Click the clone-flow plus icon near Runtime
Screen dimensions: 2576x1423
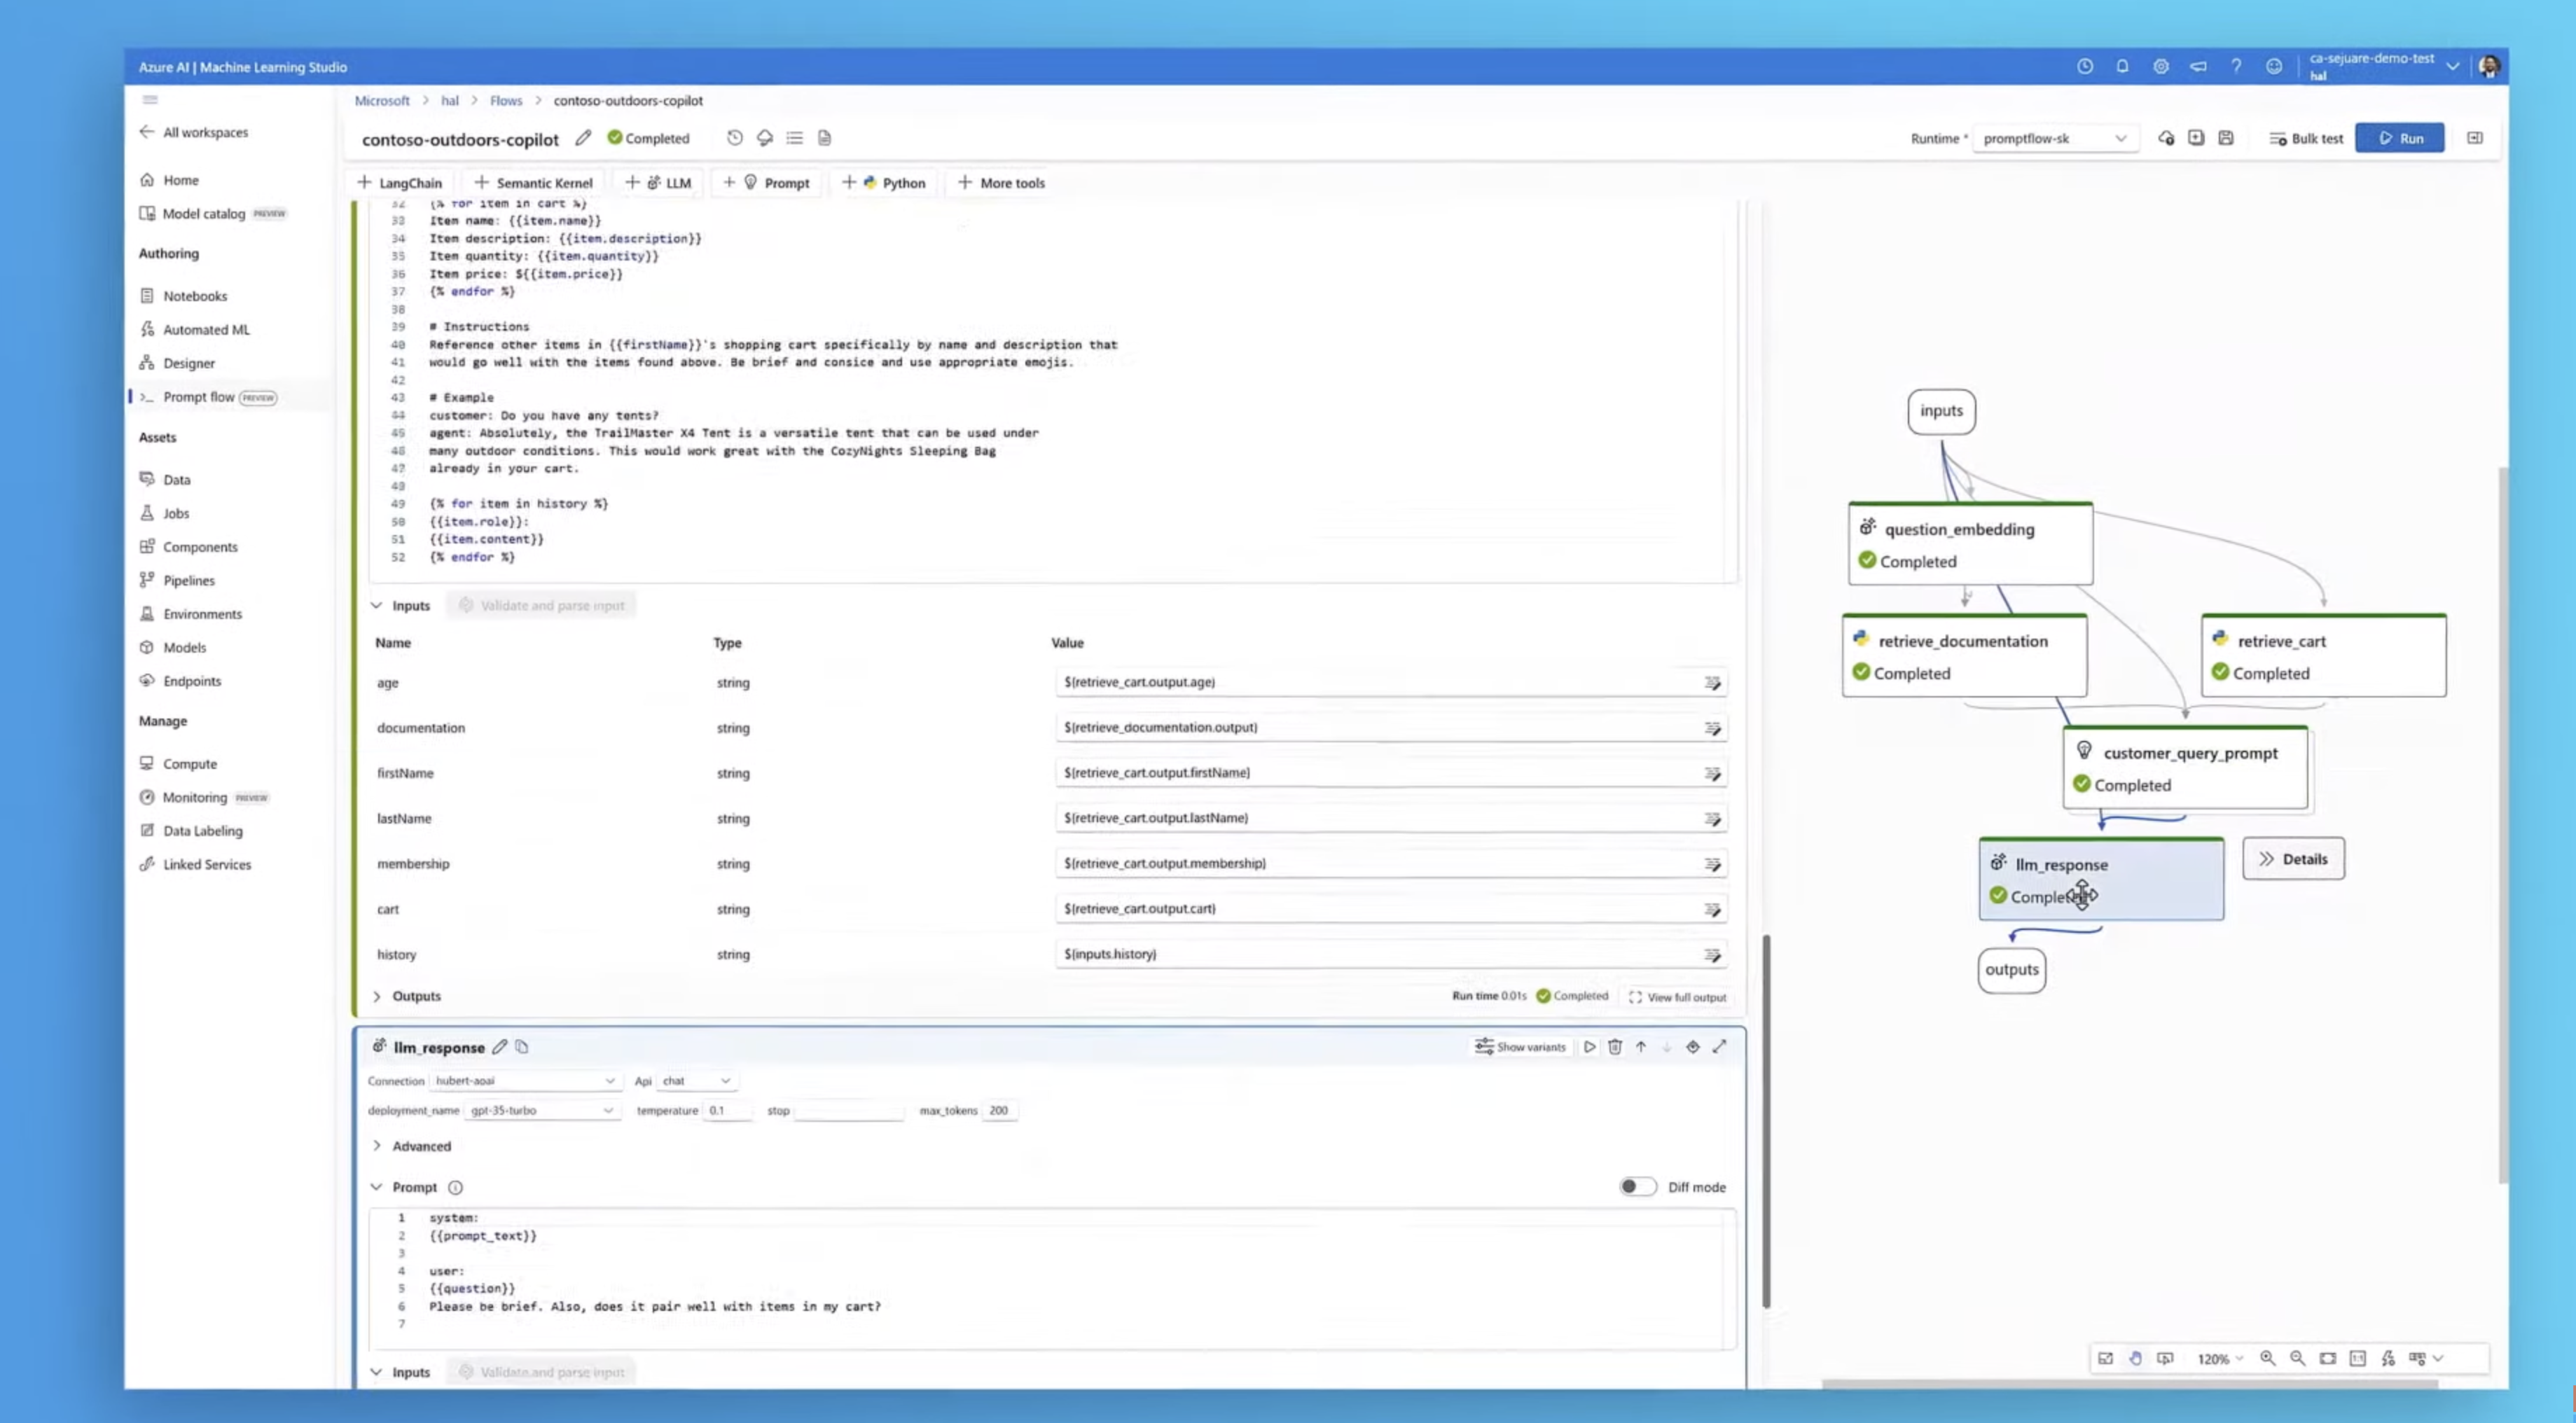tap(2196, 138)
